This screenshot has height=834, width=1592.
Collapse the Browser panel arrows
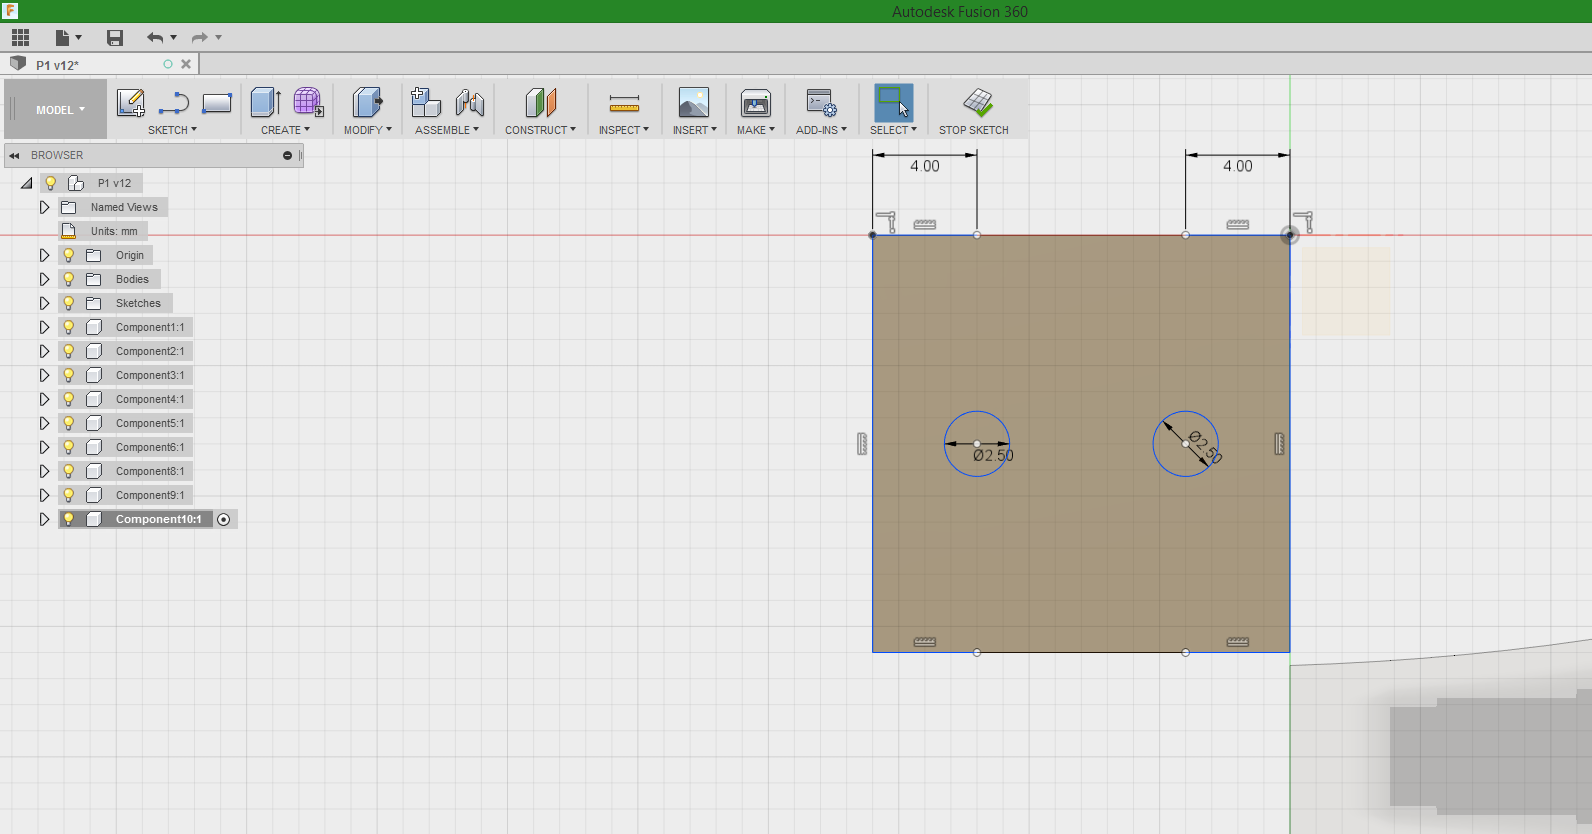point(15,156)
